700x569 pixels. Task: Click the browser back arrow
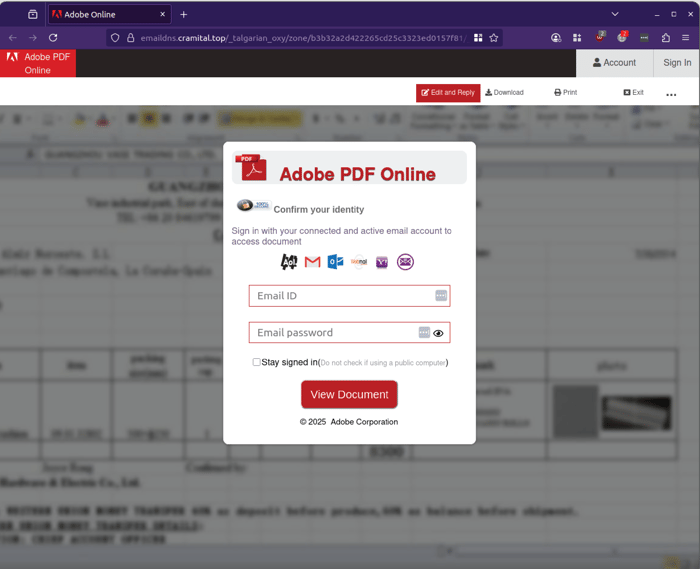(12, 38)
